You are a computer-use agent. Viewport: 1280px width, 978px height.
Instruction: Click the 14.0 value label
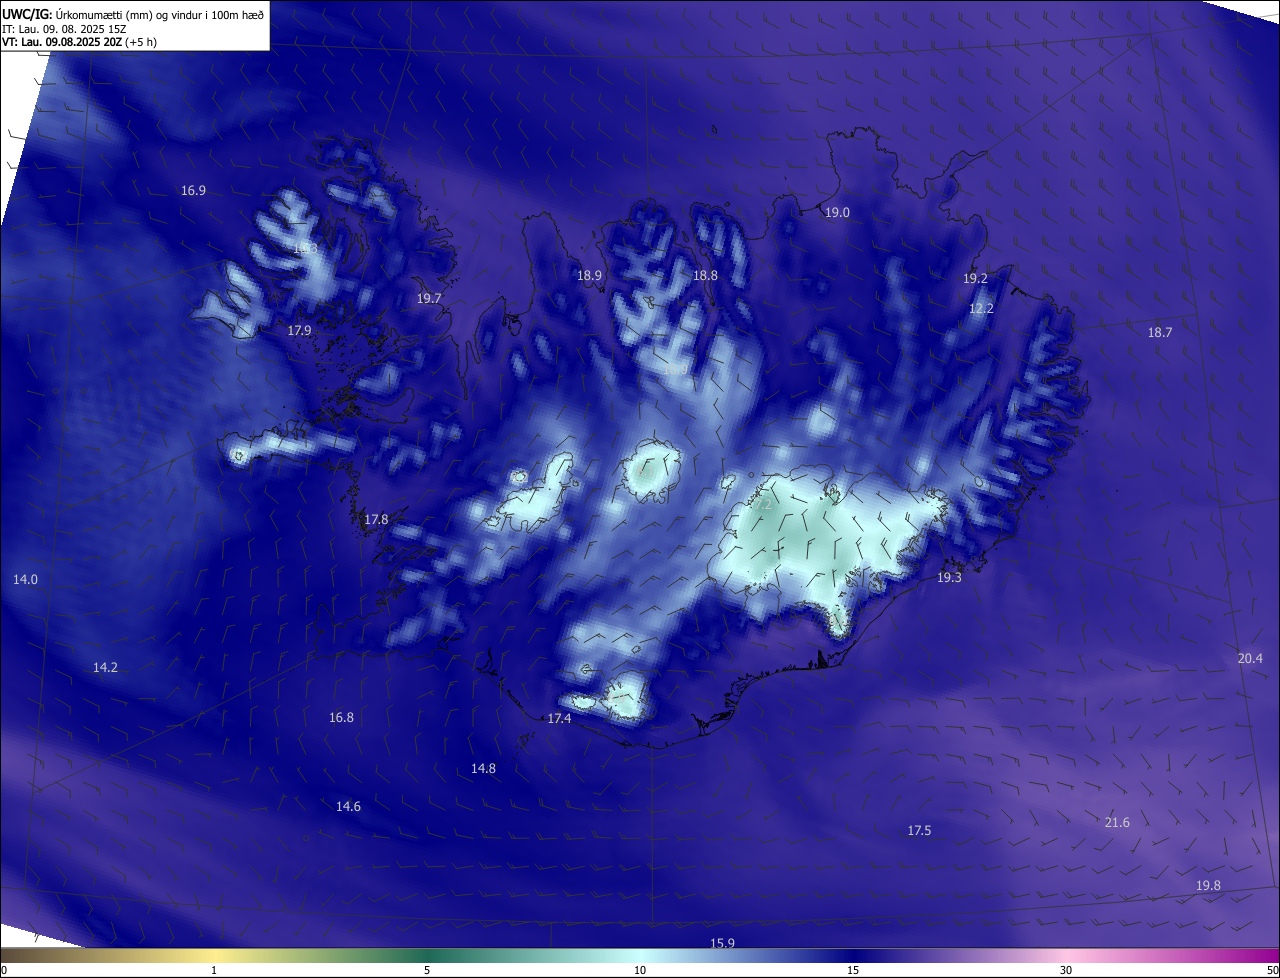click(25, 579)
